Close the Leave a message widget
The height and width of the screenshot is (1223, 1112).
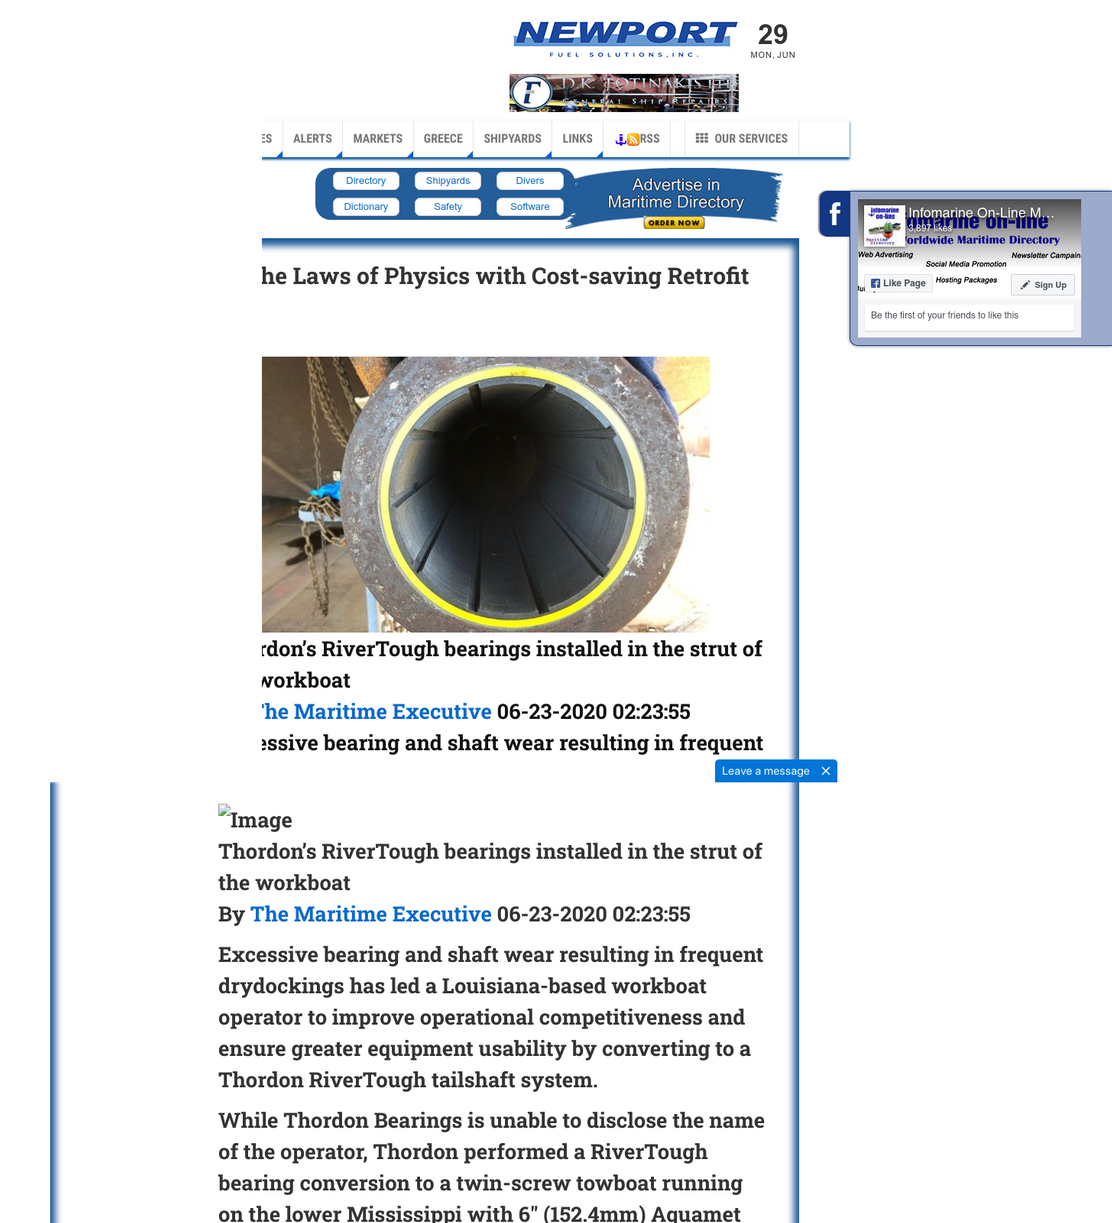pos(826,771)
